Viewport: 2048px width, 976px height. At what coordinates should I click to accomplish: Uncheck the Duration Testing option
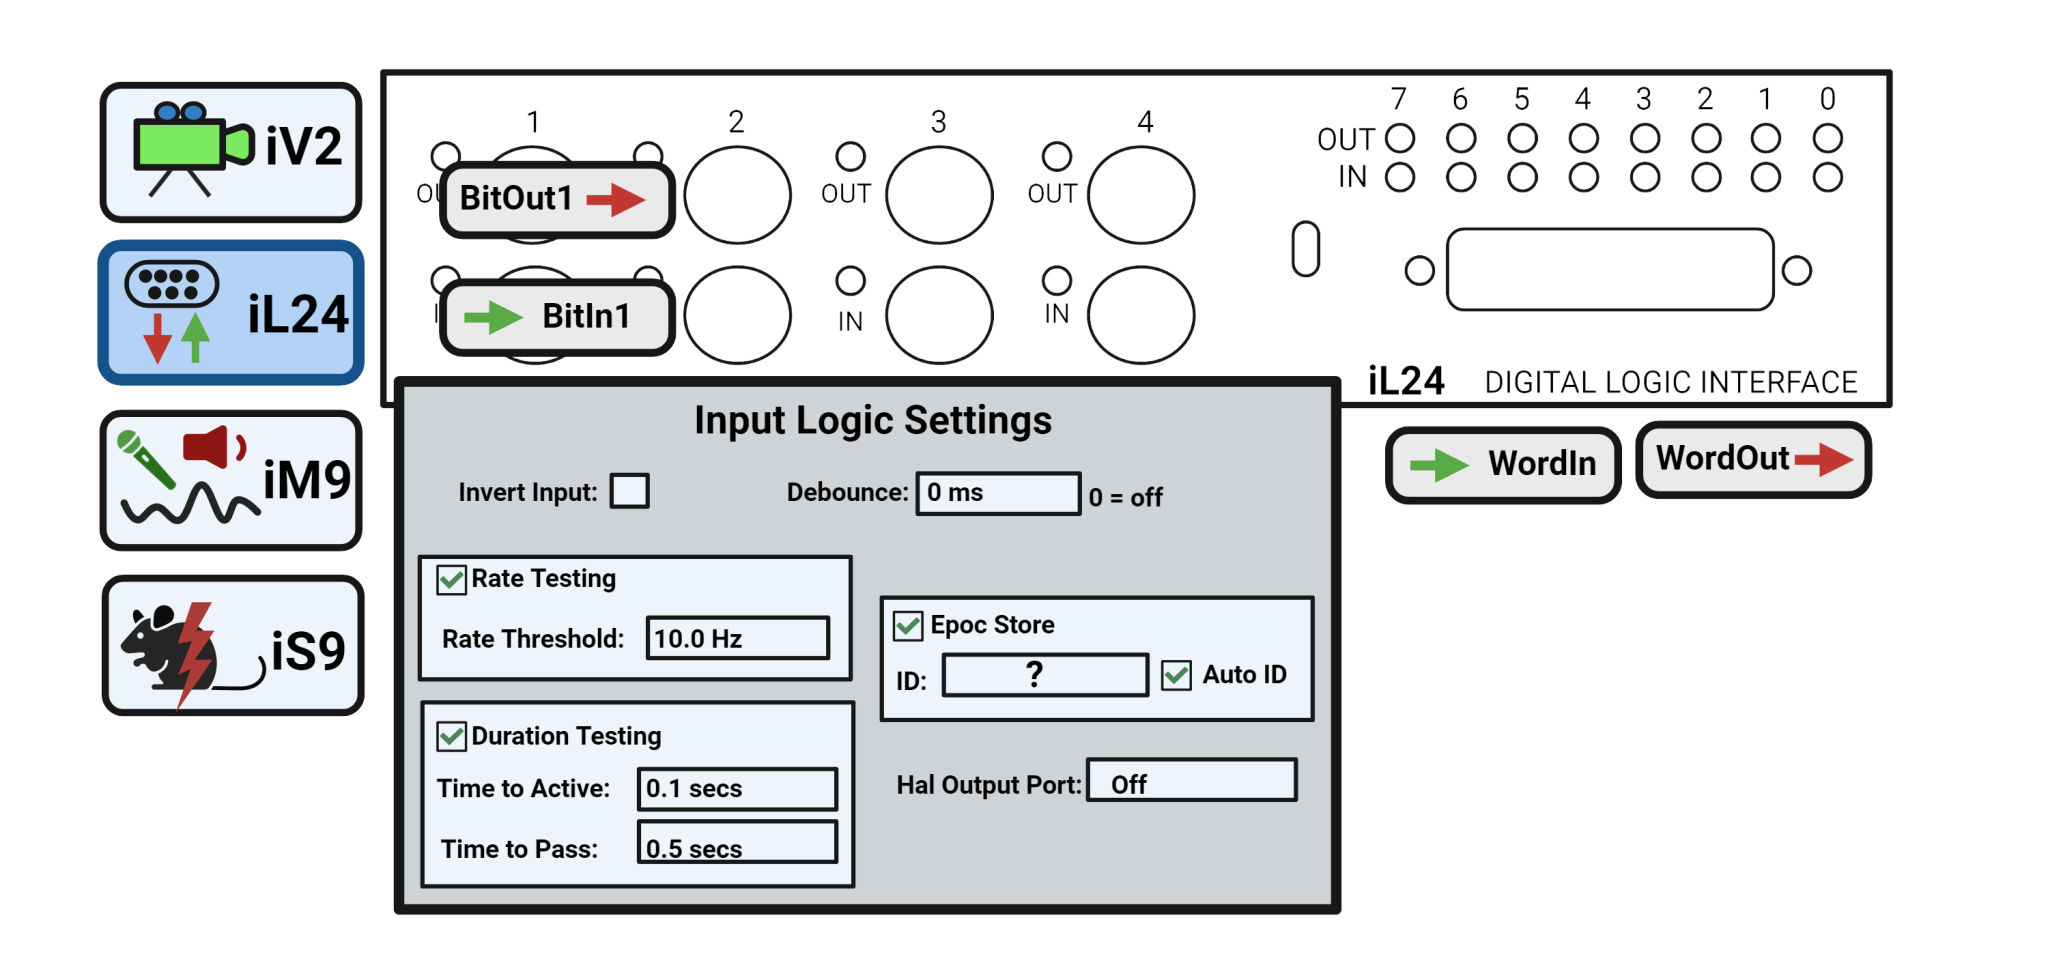coord(451,735)
